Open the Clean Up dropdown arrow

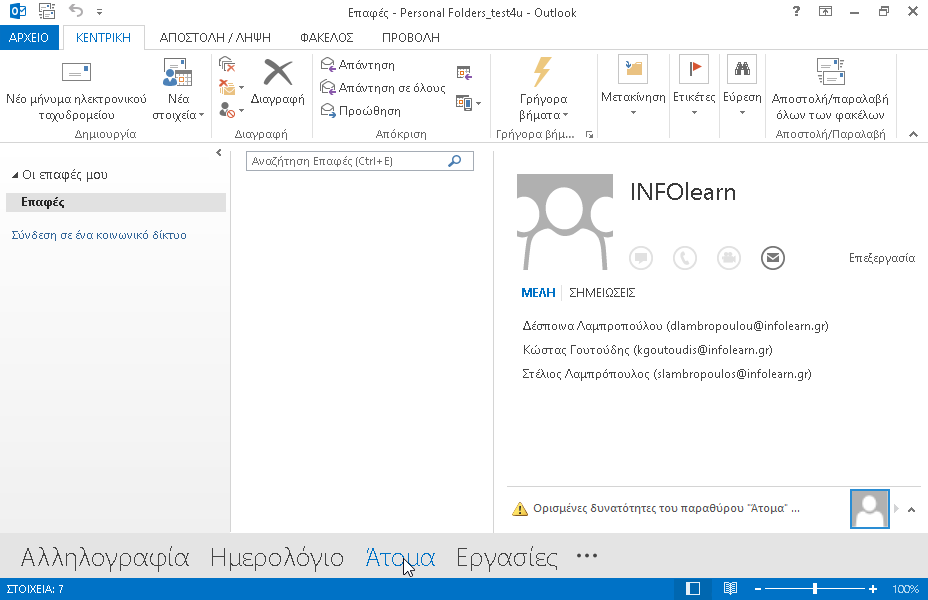coord(241,88)
